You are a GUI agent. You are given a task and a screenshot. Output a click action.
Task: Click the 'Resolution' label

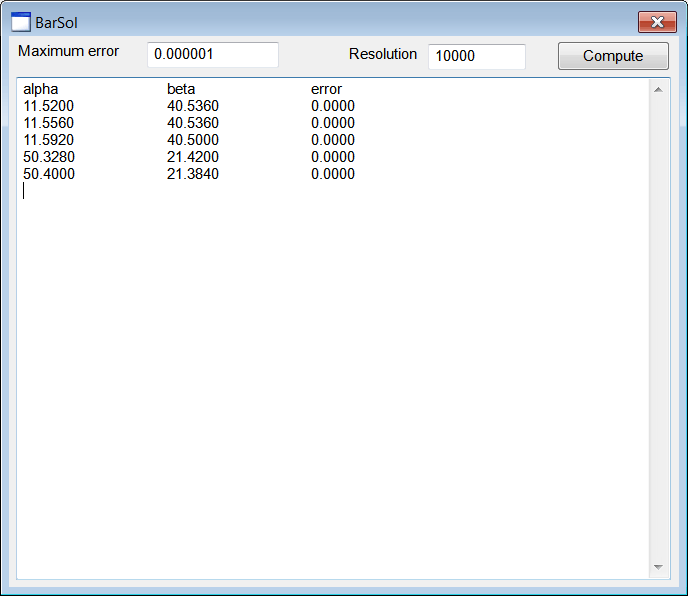tap(383, 54)
